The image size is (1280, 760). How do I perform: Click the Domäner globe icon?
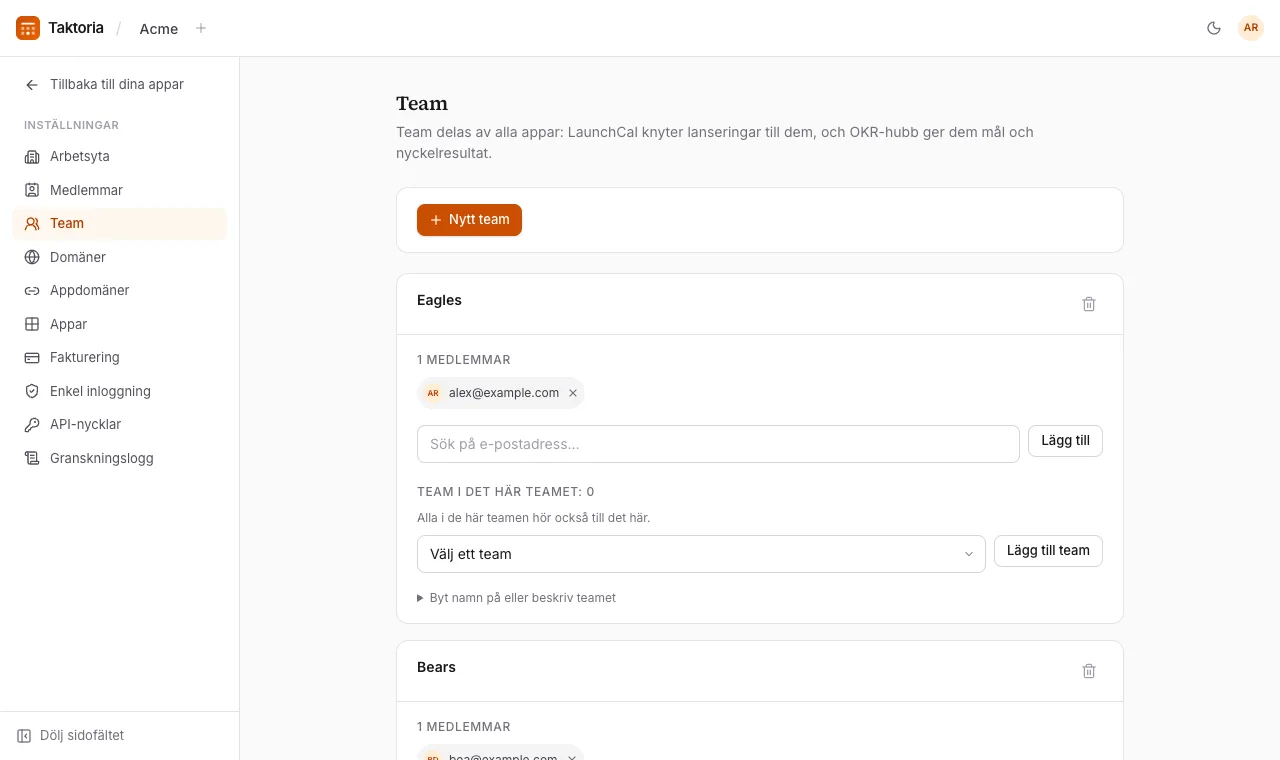tap(32, 257)
